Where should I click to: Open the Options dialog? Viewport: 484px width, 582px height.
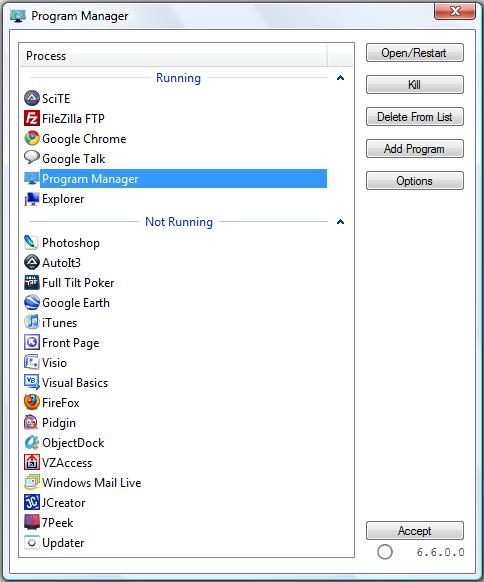point(415,181)
